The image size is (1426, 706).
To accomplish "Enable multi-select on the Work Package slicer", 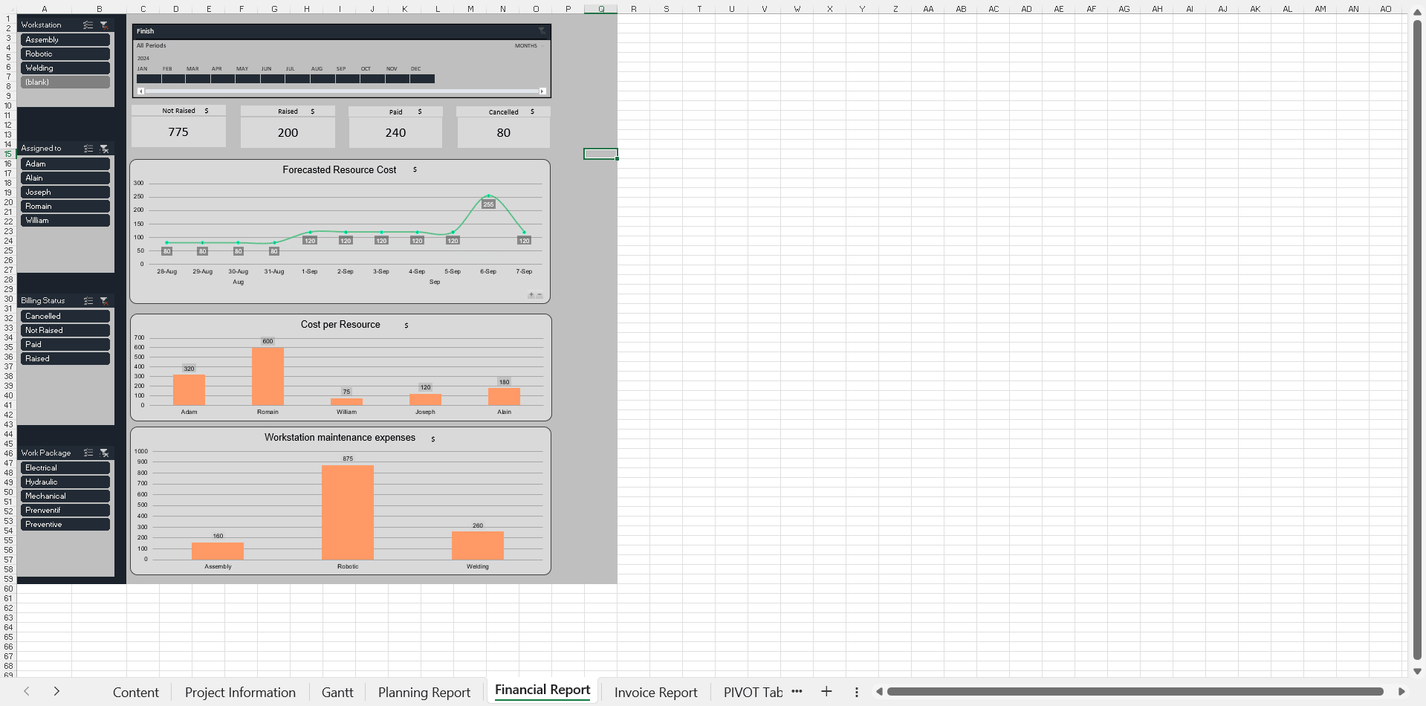I will coord(88,453).
